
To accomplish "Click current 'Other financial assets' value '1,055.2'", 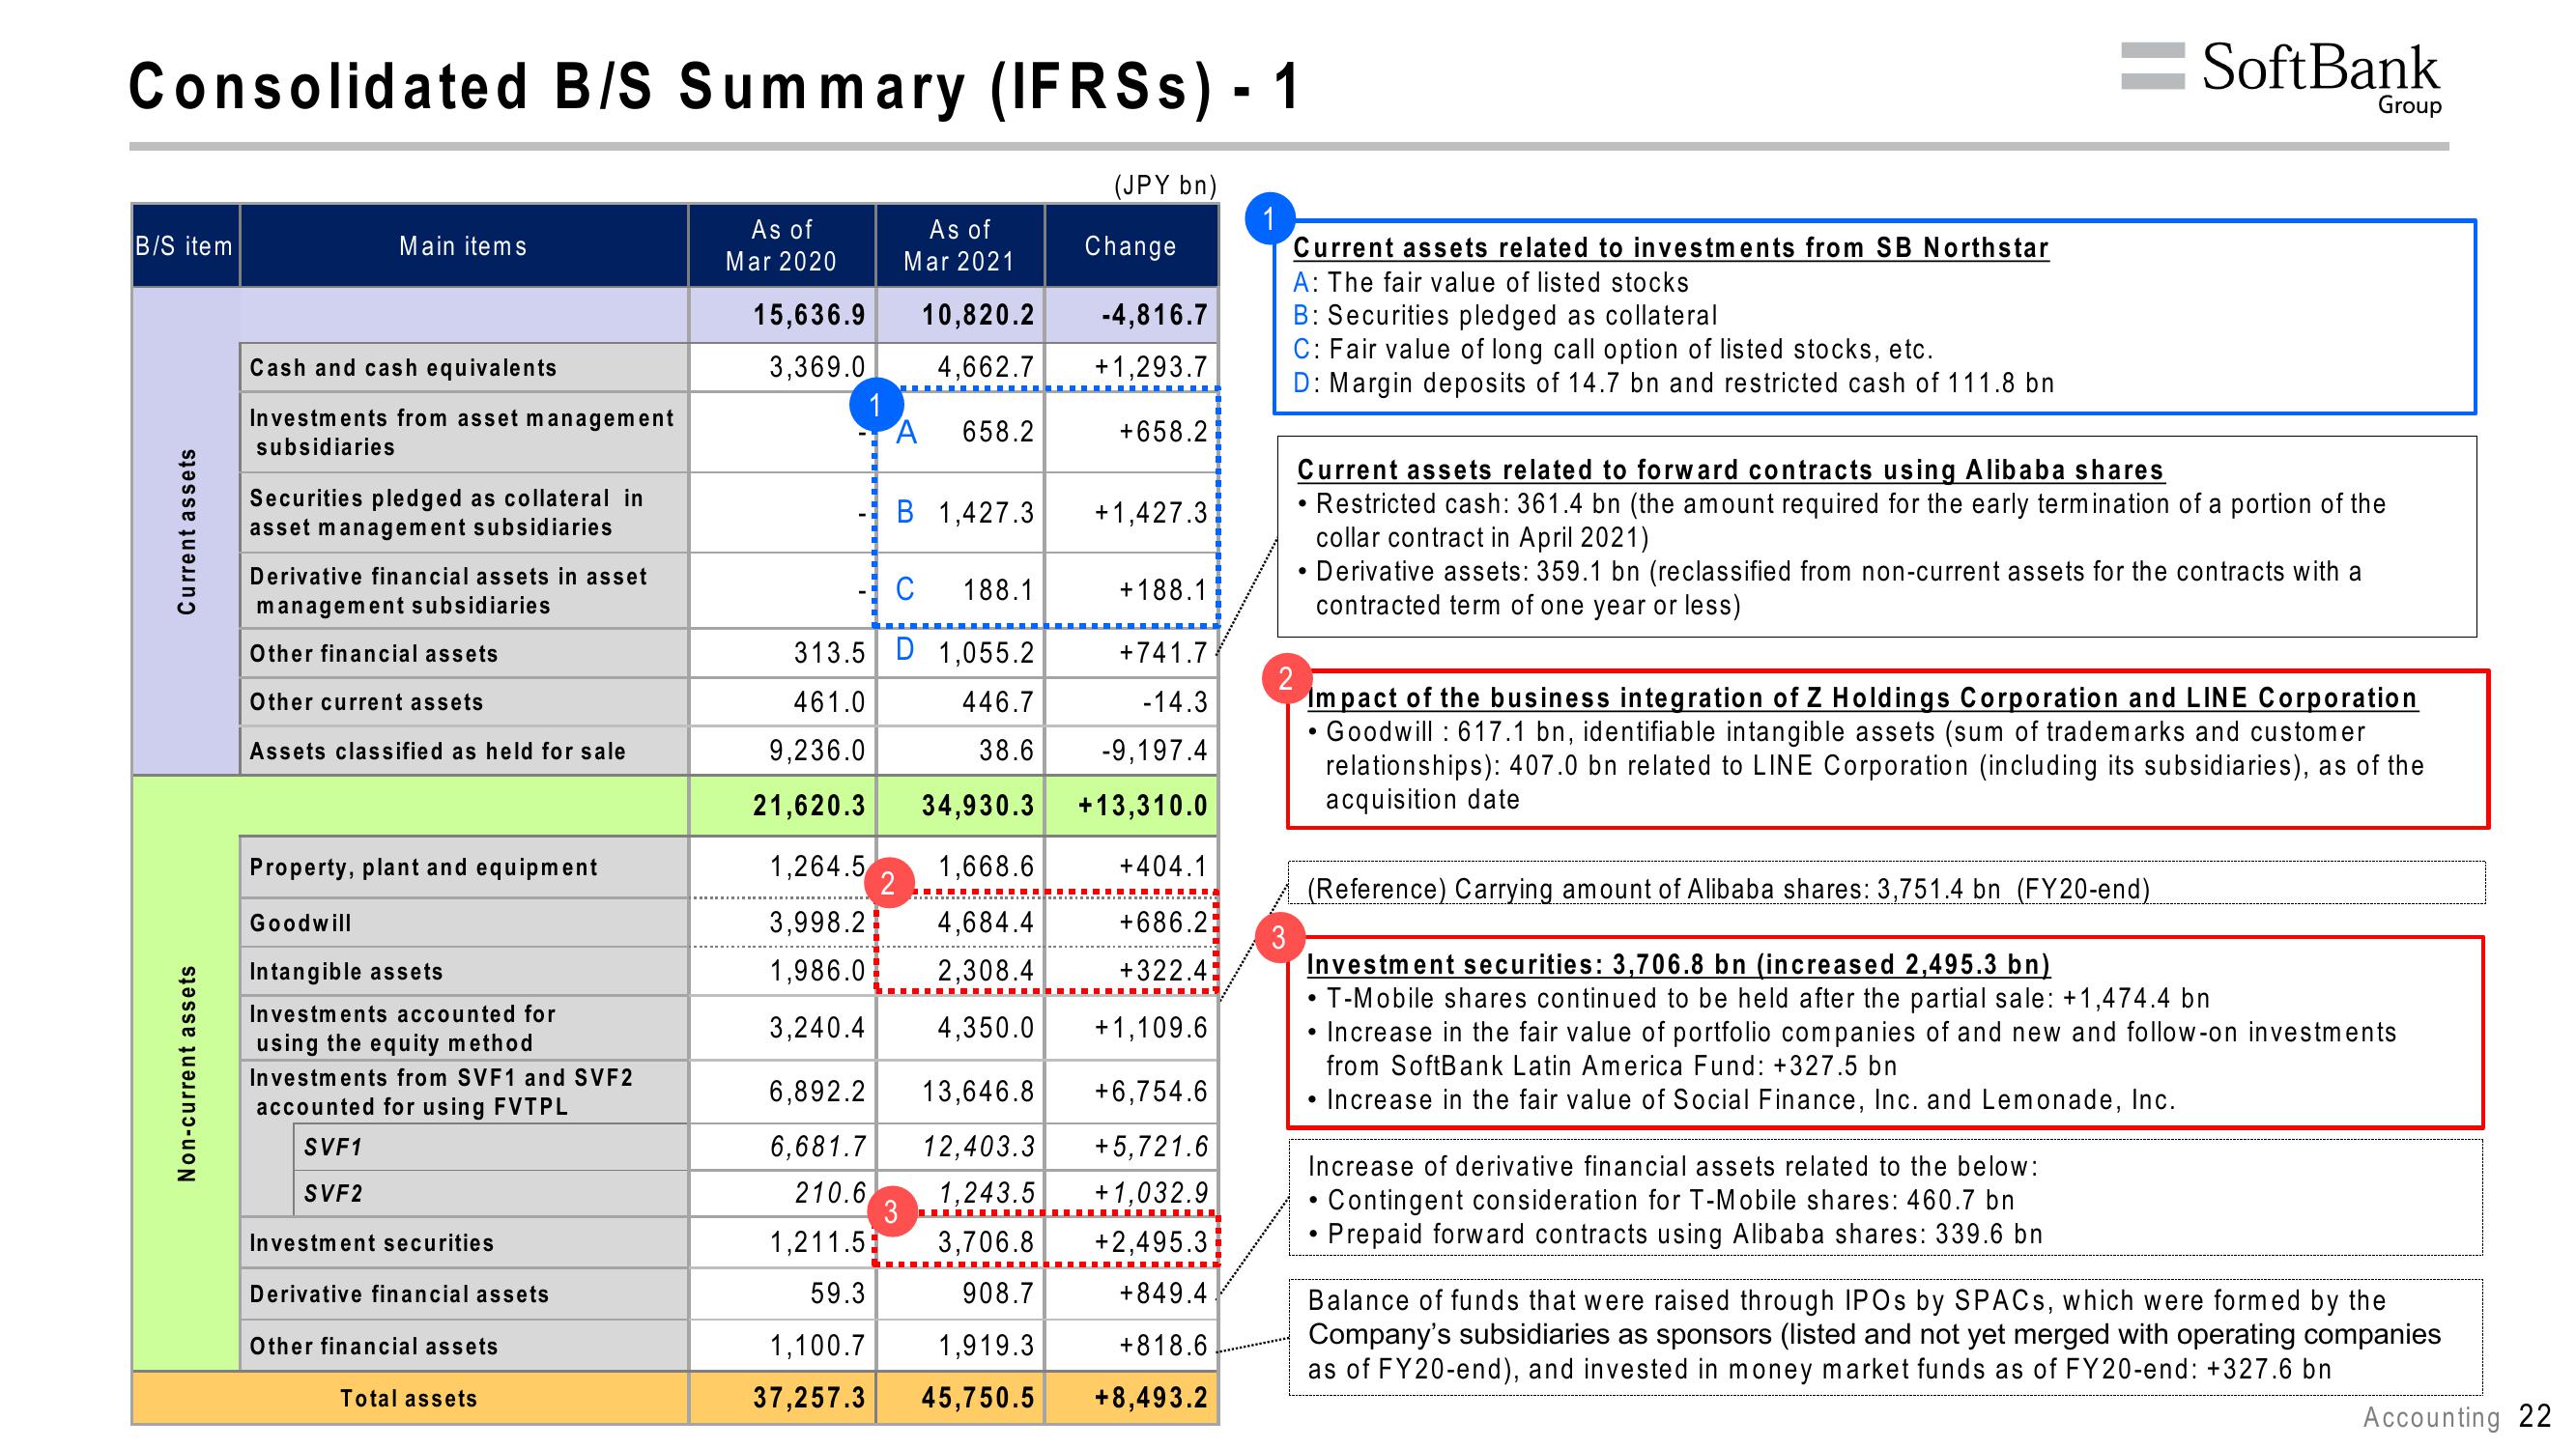I will tap(986, 653).
